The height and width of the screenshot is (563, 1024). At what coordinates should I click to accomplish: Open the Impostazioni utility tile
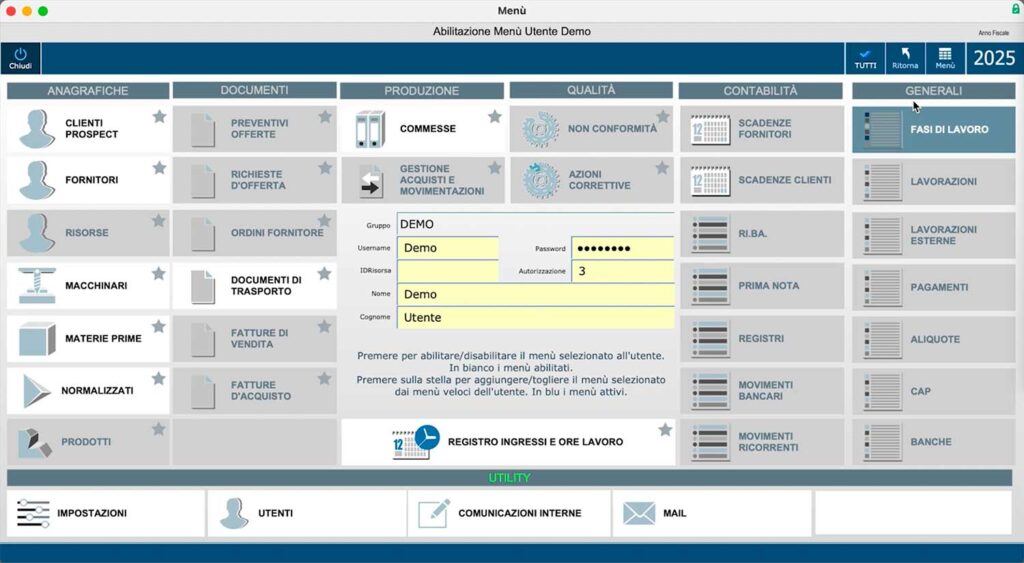[x=106, y=513]
